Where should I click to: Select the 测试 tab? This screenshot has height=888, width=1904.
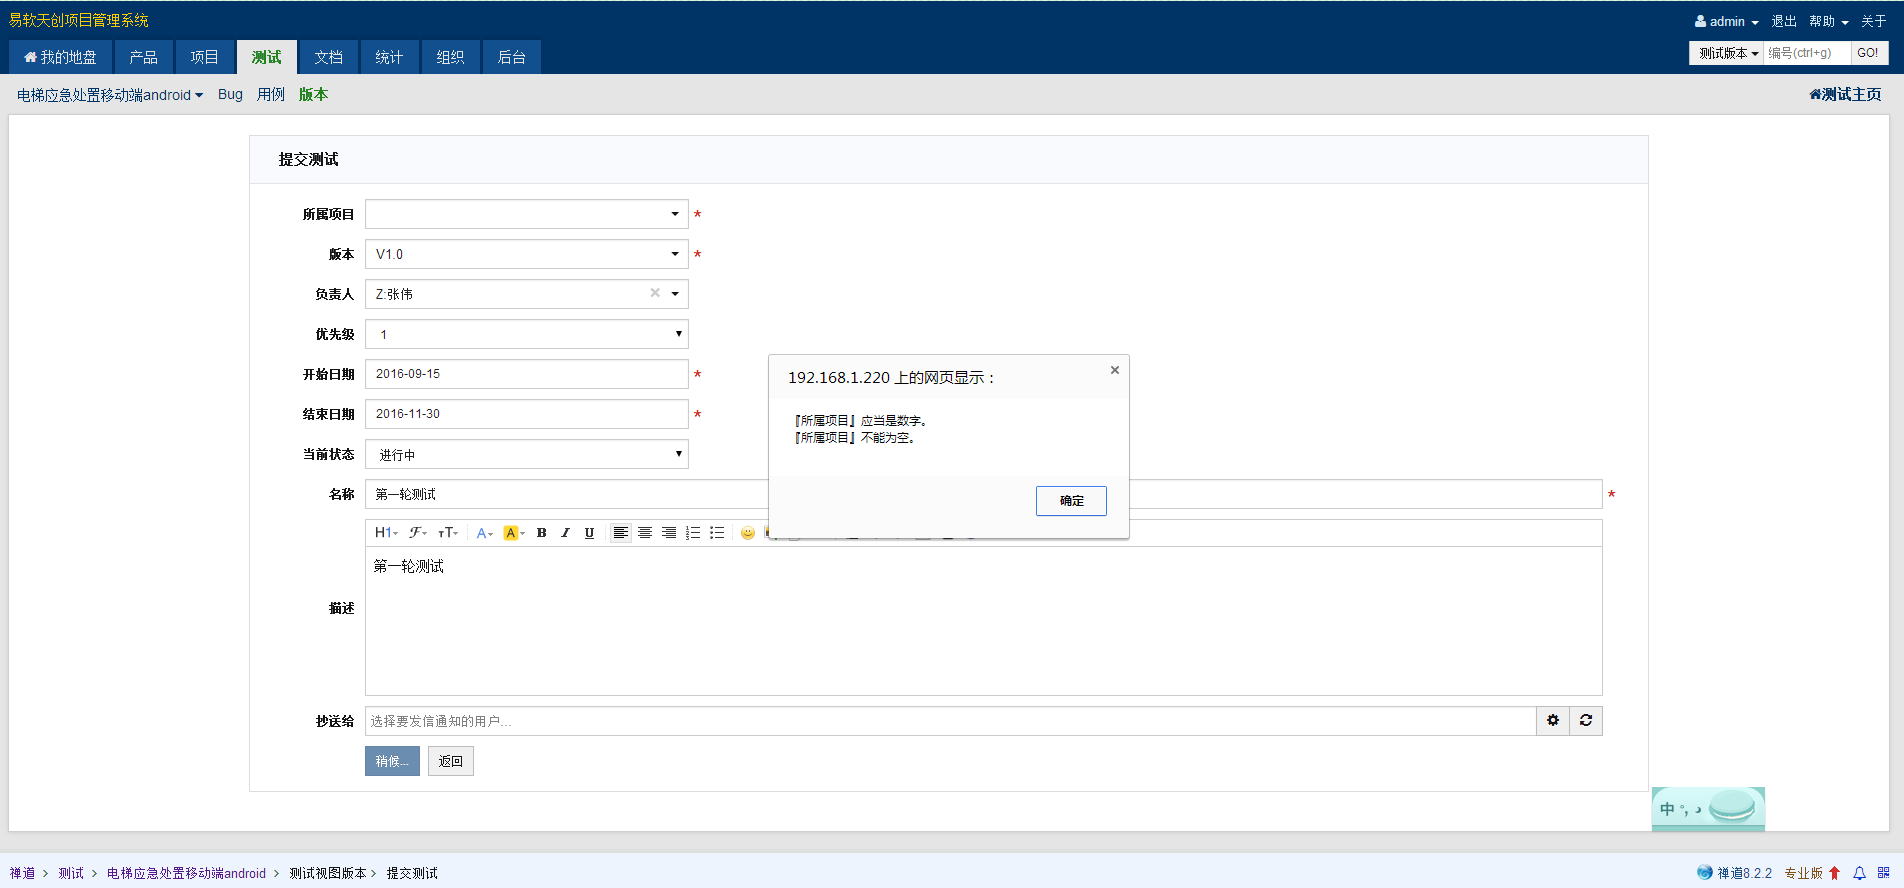[x=267, y=57]
